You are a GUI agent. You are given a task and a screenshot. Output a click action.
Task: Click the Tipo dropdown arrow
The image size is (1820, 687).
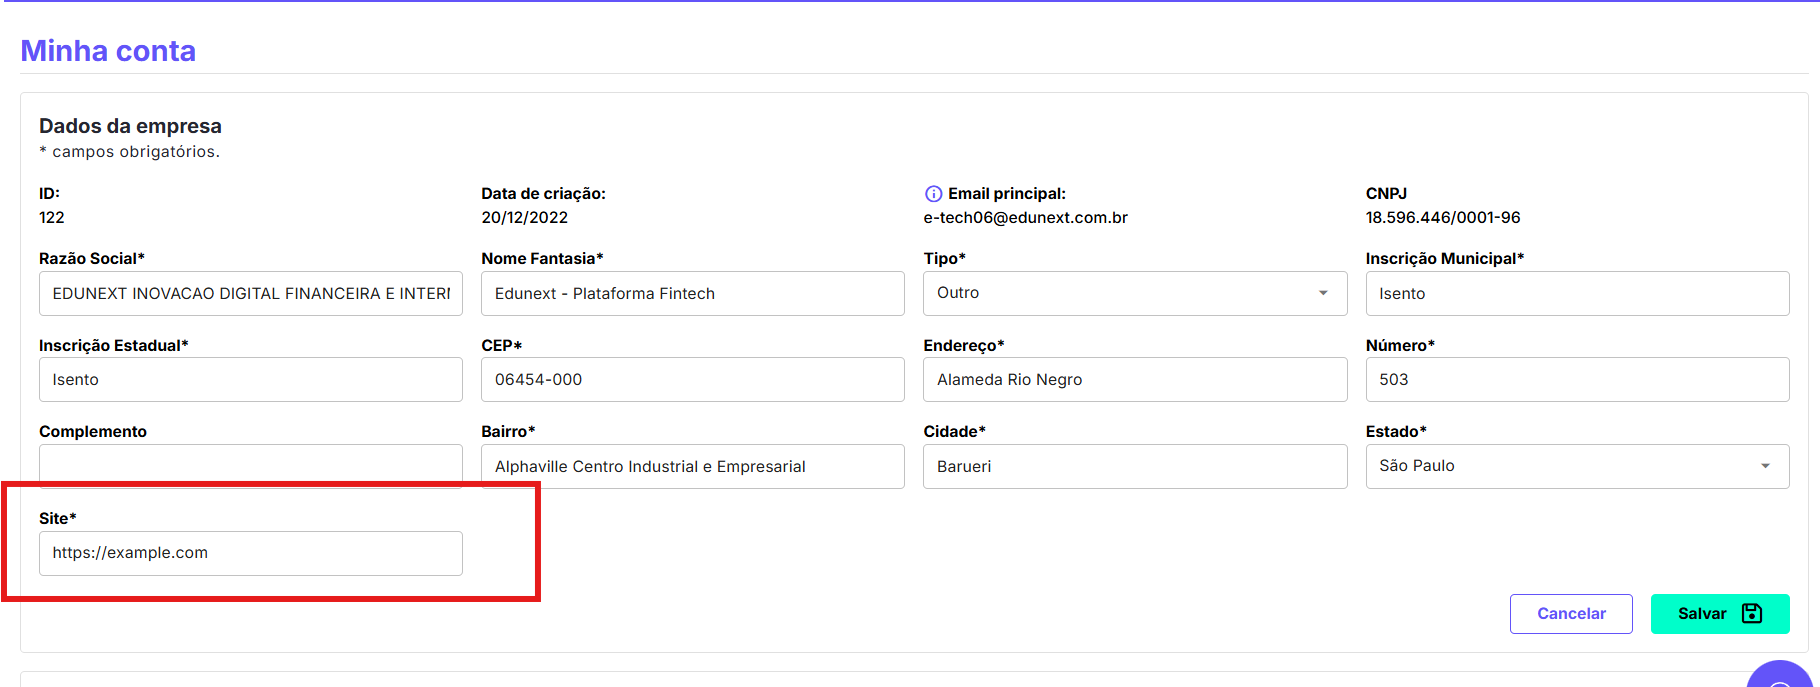[x=1323, y=293]
